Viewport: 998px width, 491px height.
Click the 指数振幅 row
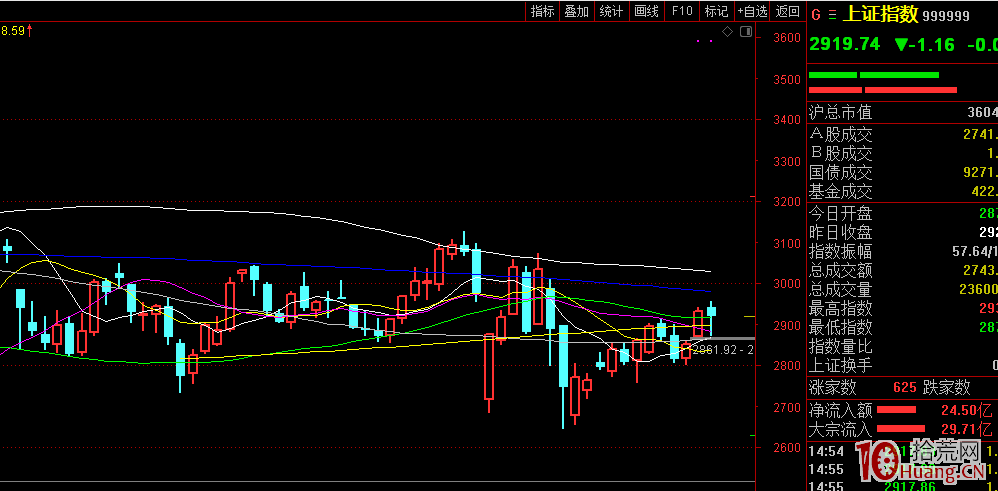click(903, 251)
